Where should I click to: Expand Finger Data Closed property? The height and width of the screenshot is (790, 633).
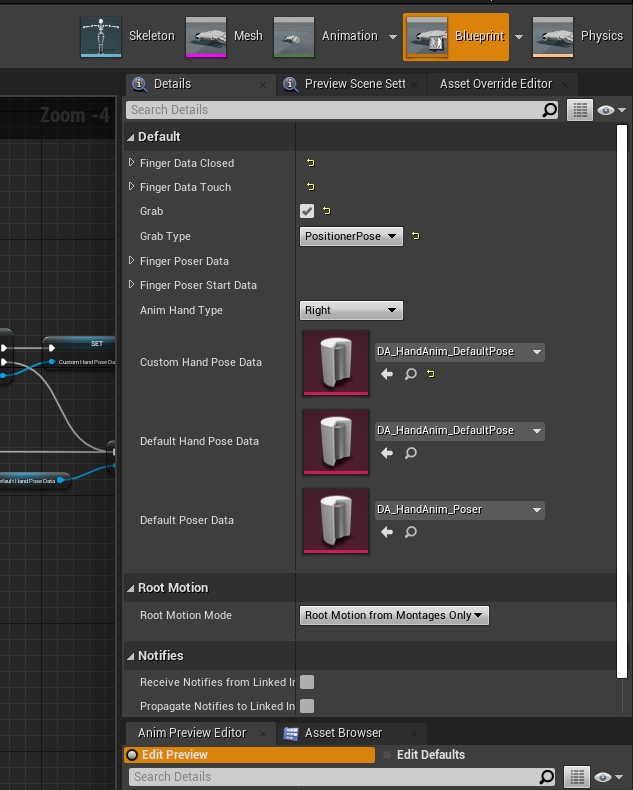pyautogui.click(x=132, y=162)
